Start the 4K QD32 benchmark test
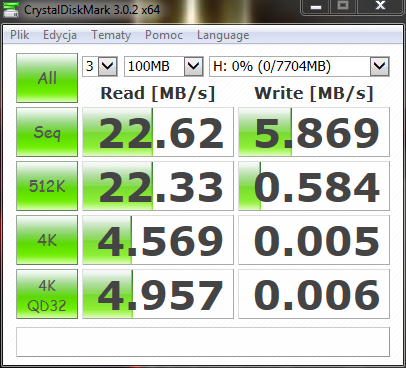Viewport: 406px width, 368px height. [47, 294]
